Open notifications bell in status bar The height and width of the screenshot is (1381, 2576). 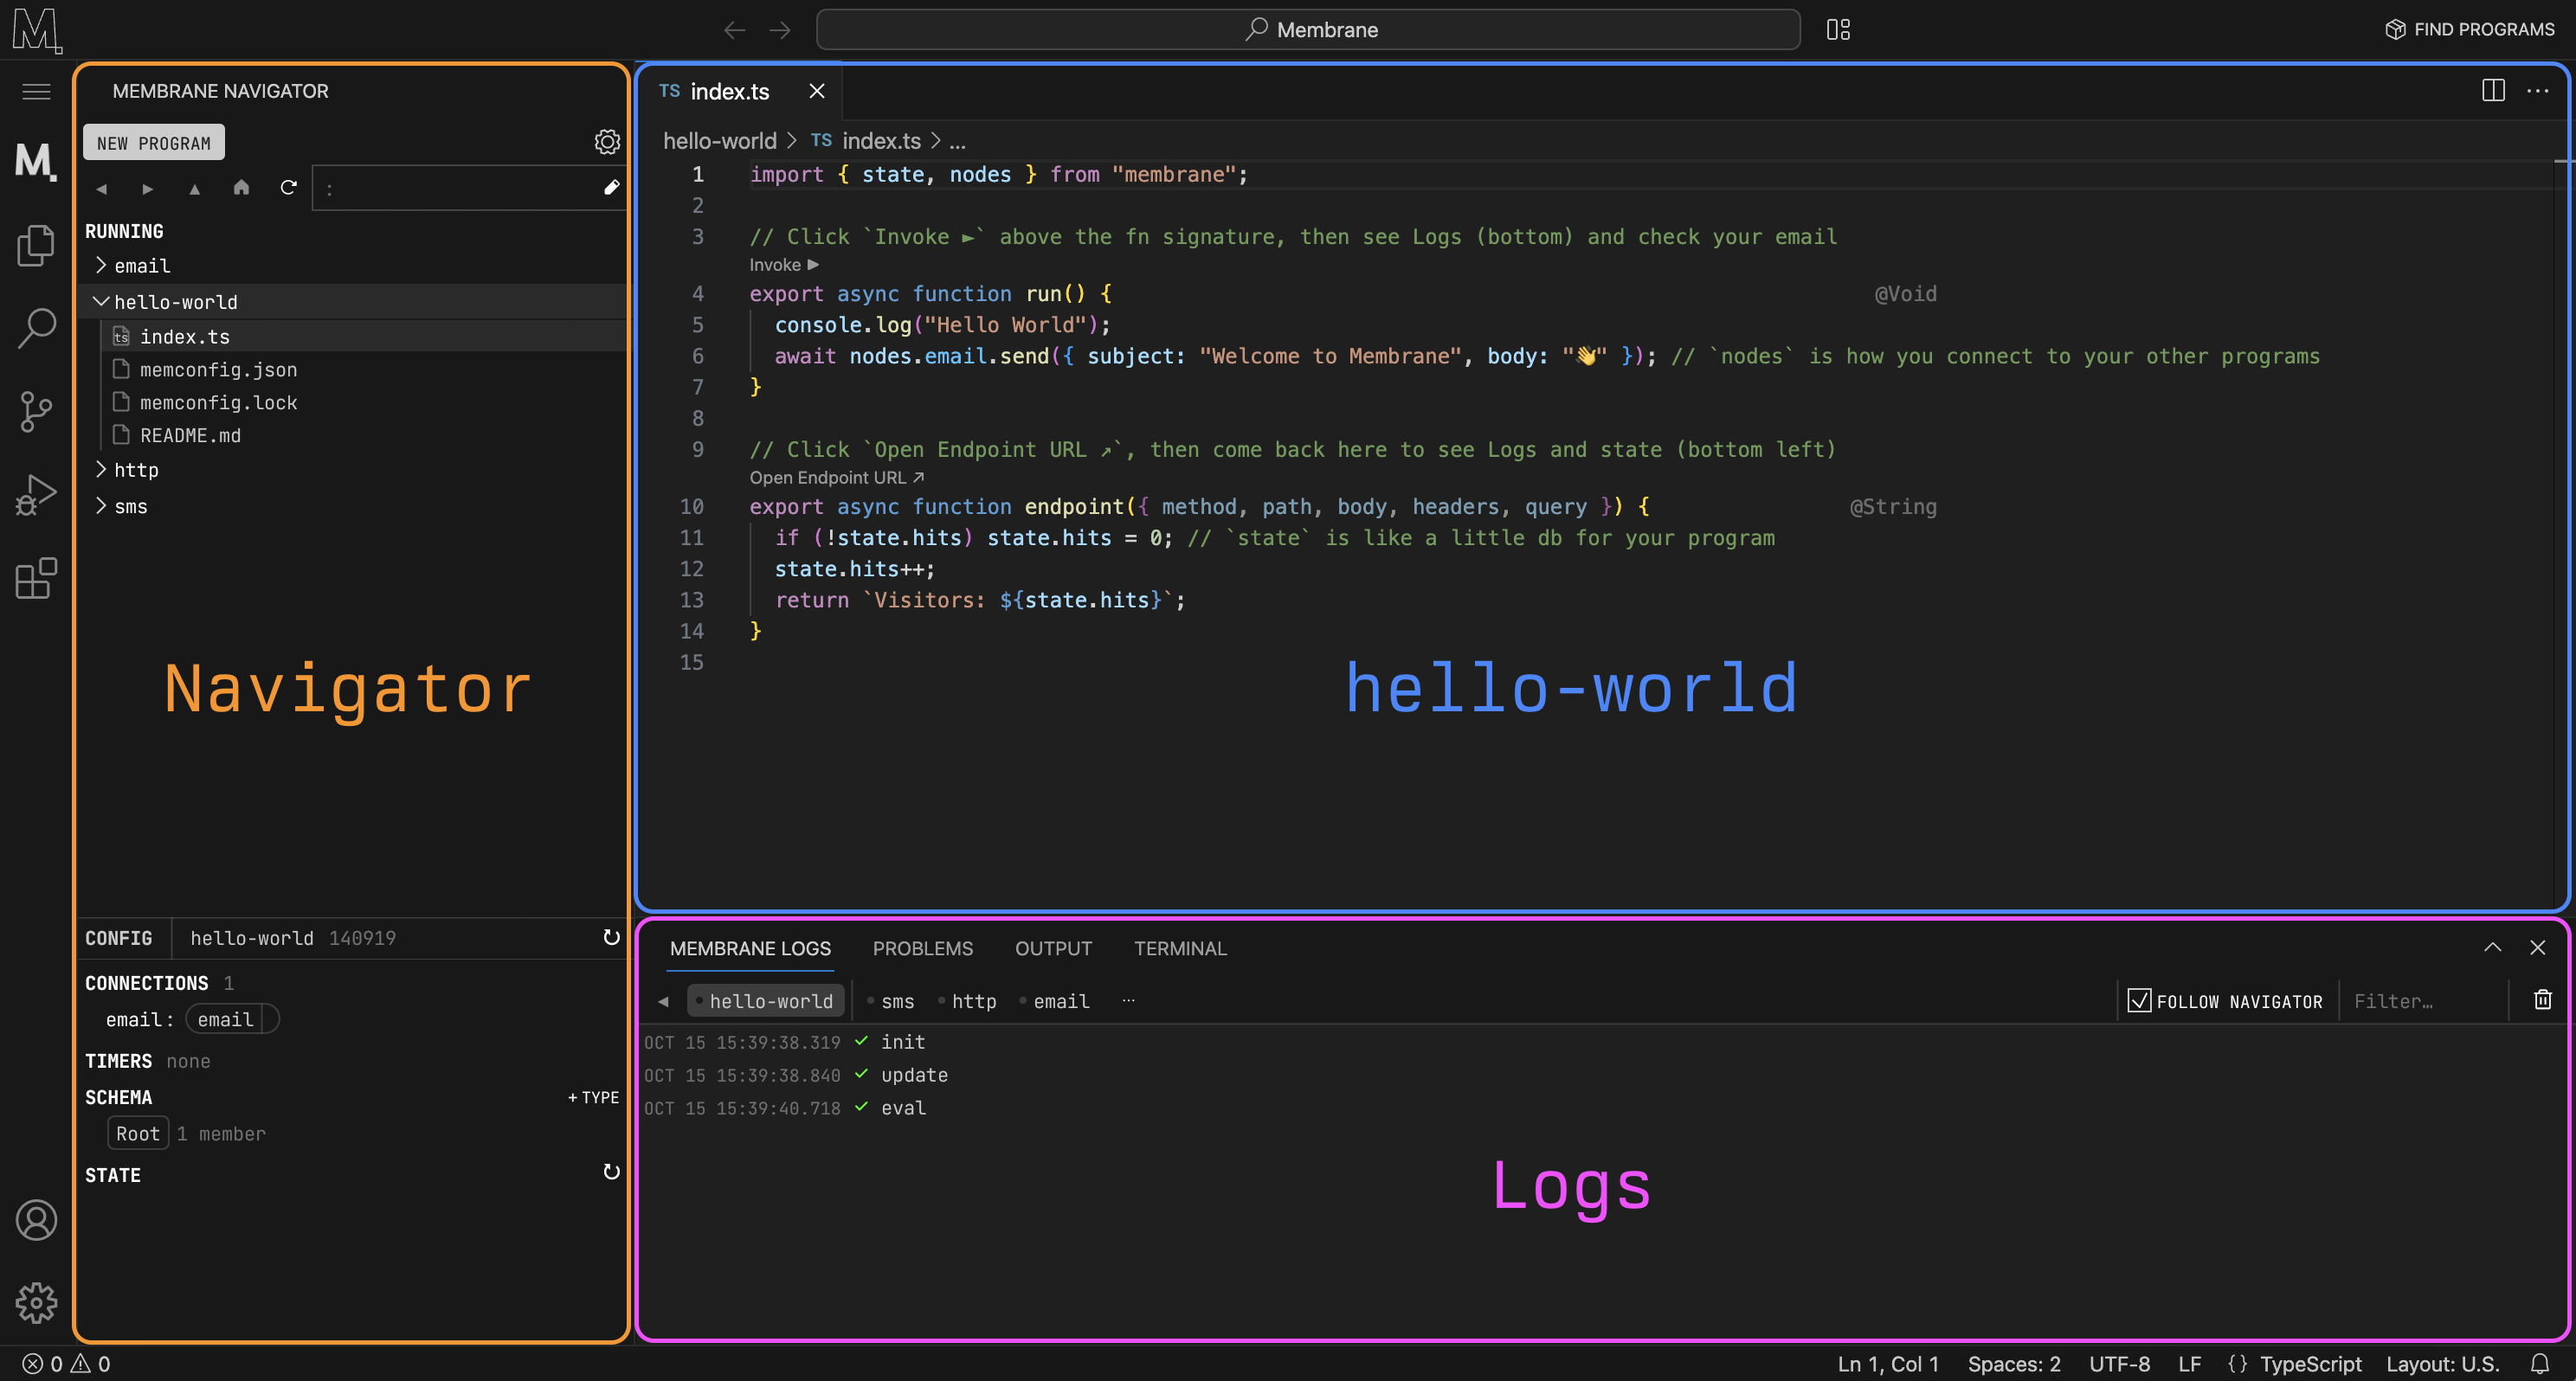click(x=2540, y=1364)
